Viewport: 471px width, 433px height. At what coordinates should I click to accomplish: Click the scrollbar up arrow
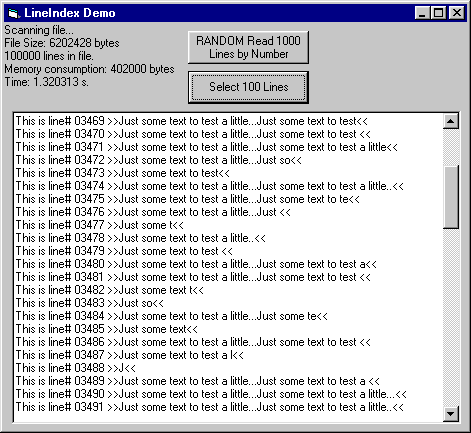tap(451, 121)
